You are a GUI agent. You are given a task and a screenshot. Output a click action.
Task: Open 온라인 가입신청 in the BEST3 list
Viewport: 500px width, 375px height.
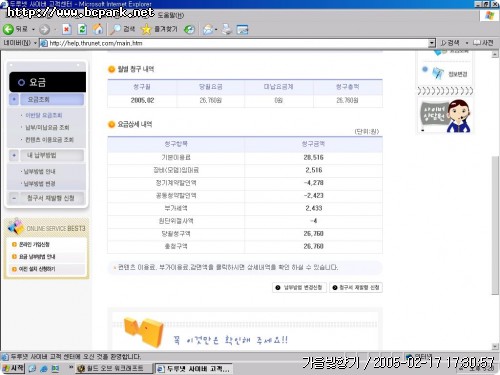(34, 244)
